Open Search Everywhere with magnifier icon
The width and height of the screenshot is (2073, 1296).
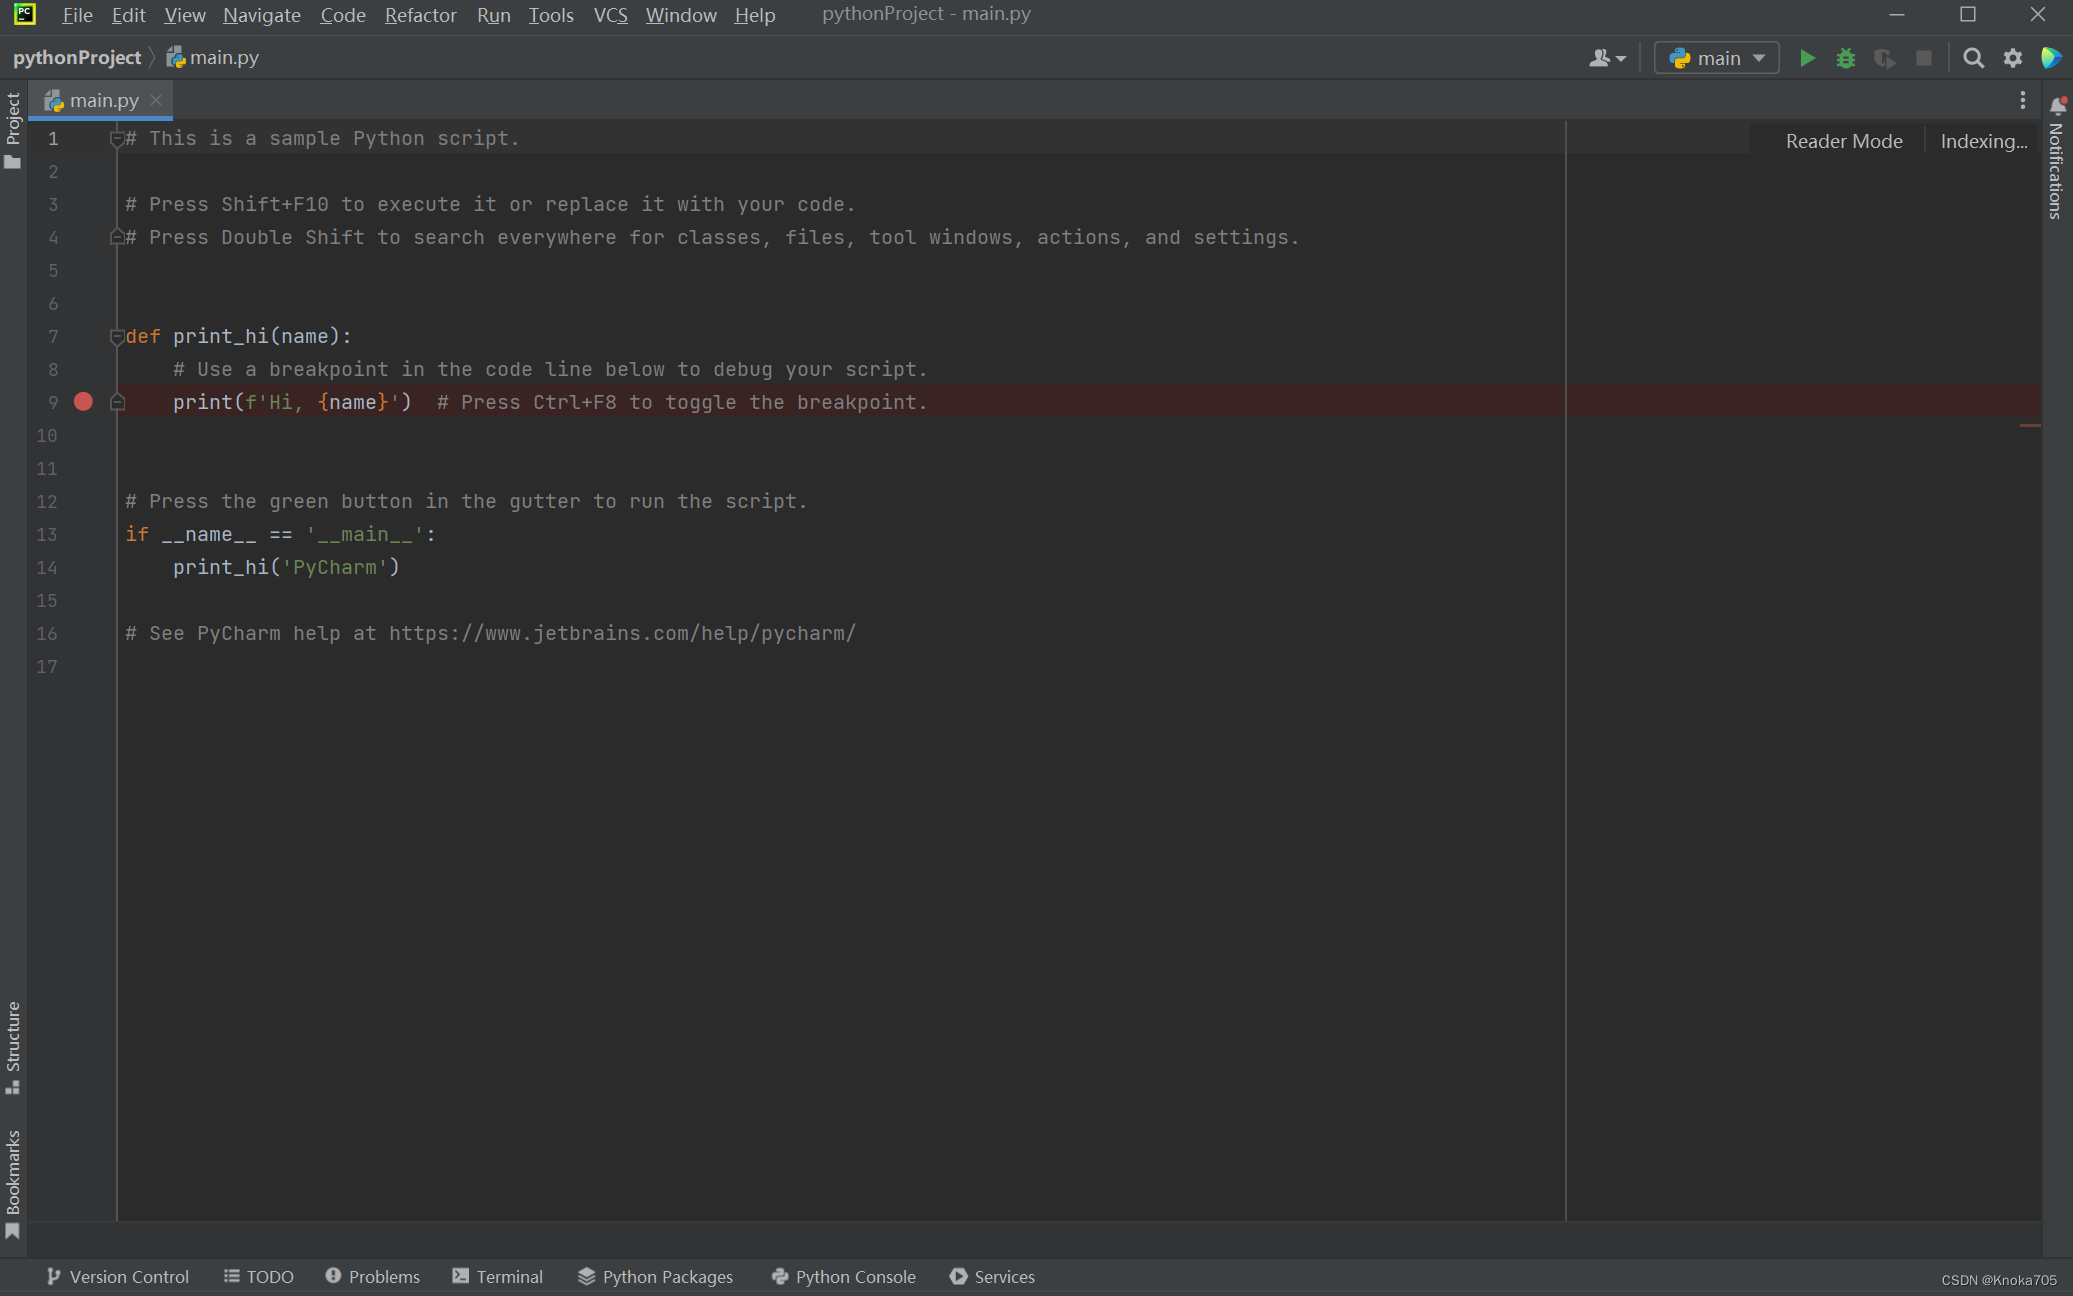[1972, 58]
